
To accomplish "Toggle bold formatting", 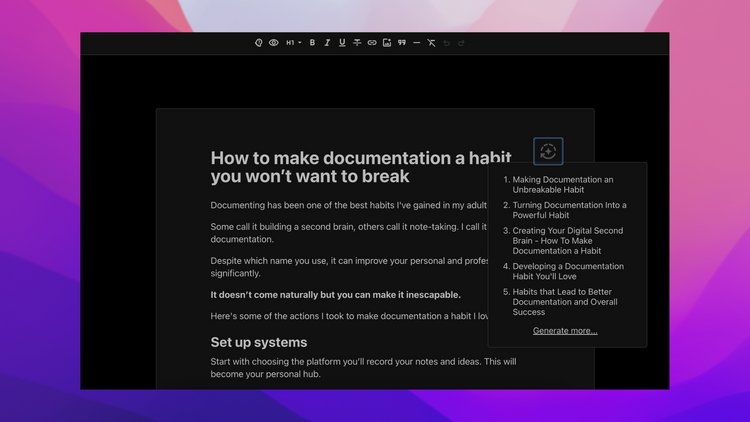I will pyautogui.click(x=312, y=43).
